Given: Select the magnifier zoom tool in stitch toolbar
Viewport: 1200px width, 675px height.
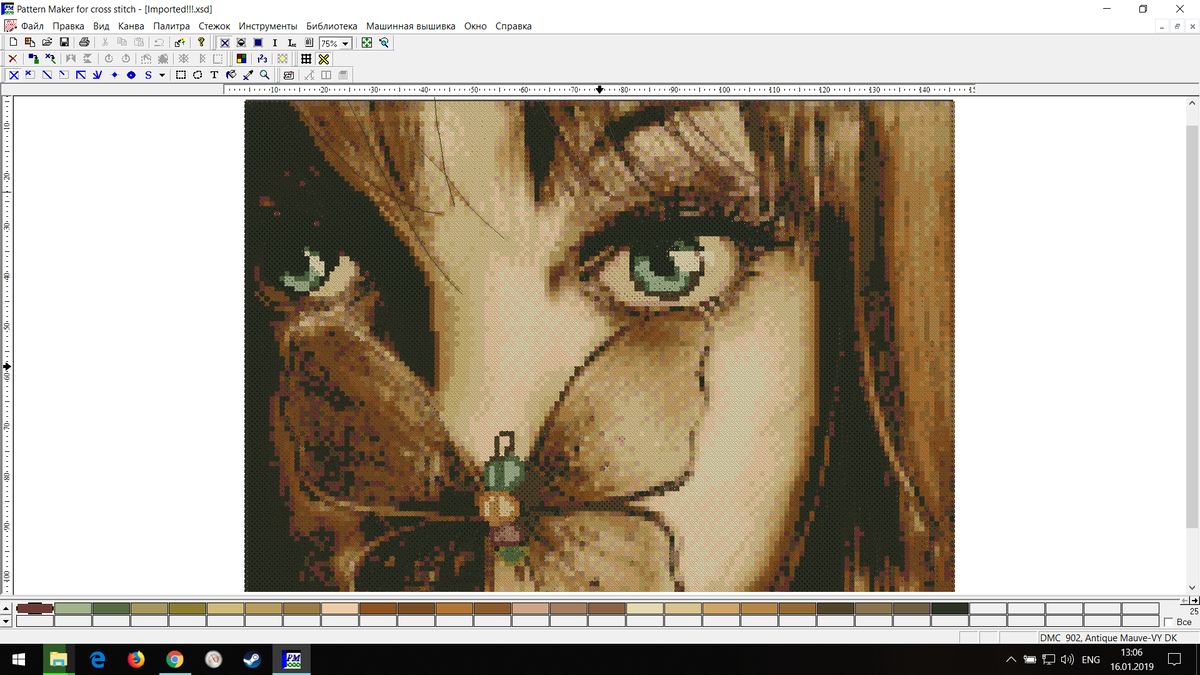Looking at the screenshot, I should [264, 75].
